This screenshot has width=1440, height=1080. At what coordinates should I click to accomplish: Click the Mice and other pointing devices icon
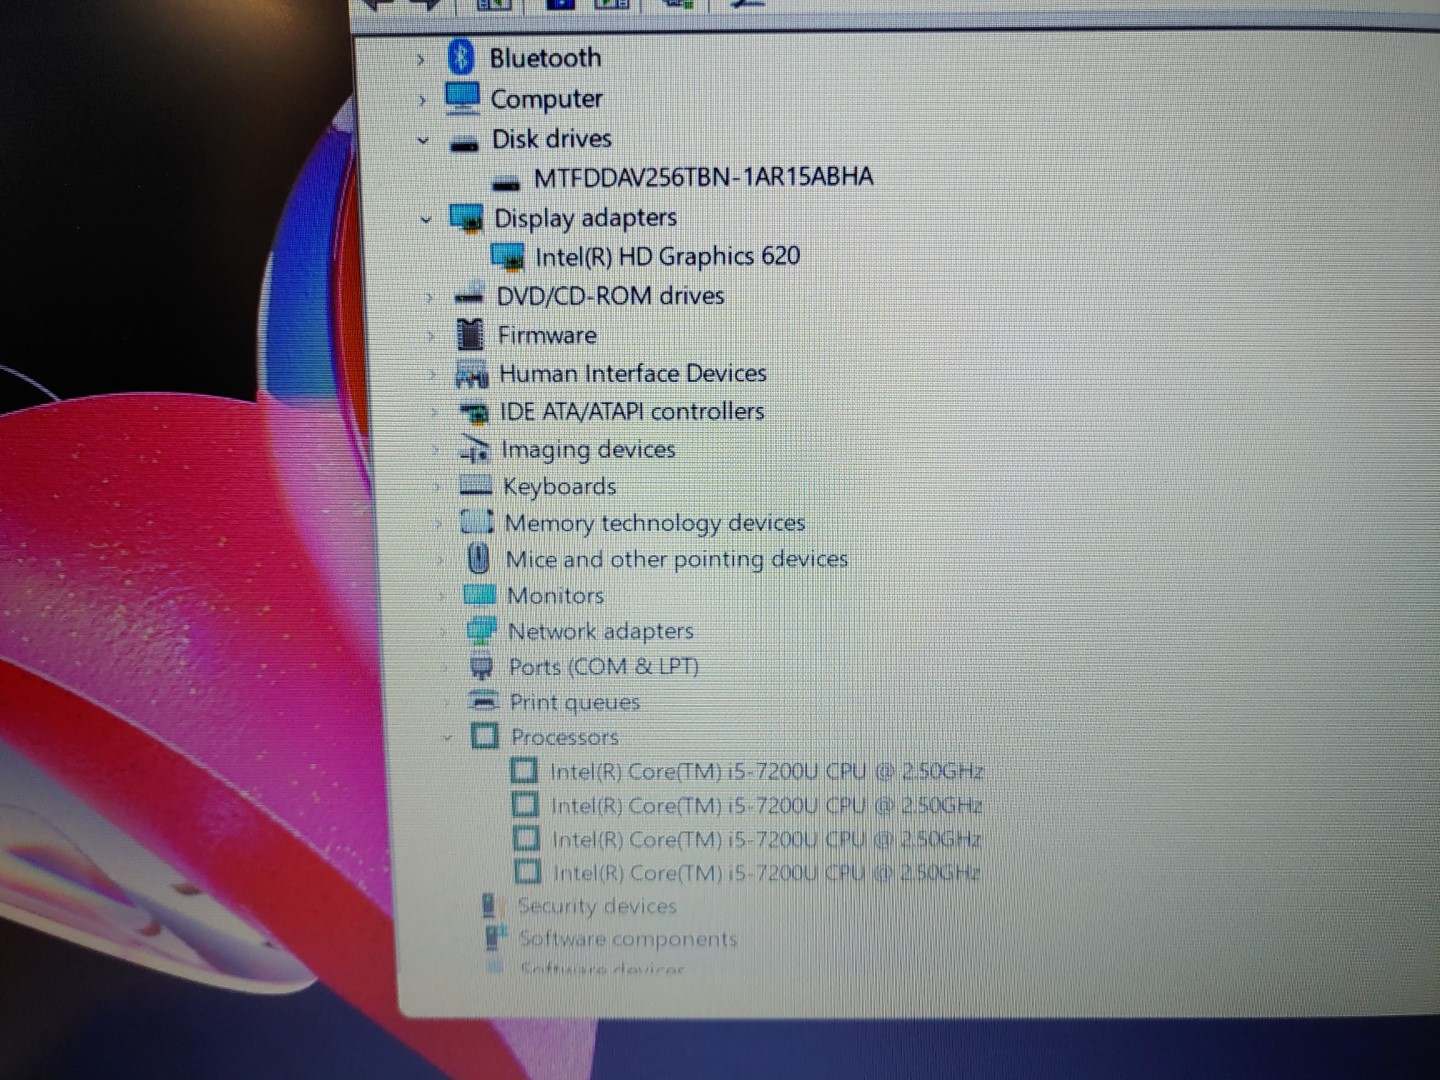click(x=479, y=558)
